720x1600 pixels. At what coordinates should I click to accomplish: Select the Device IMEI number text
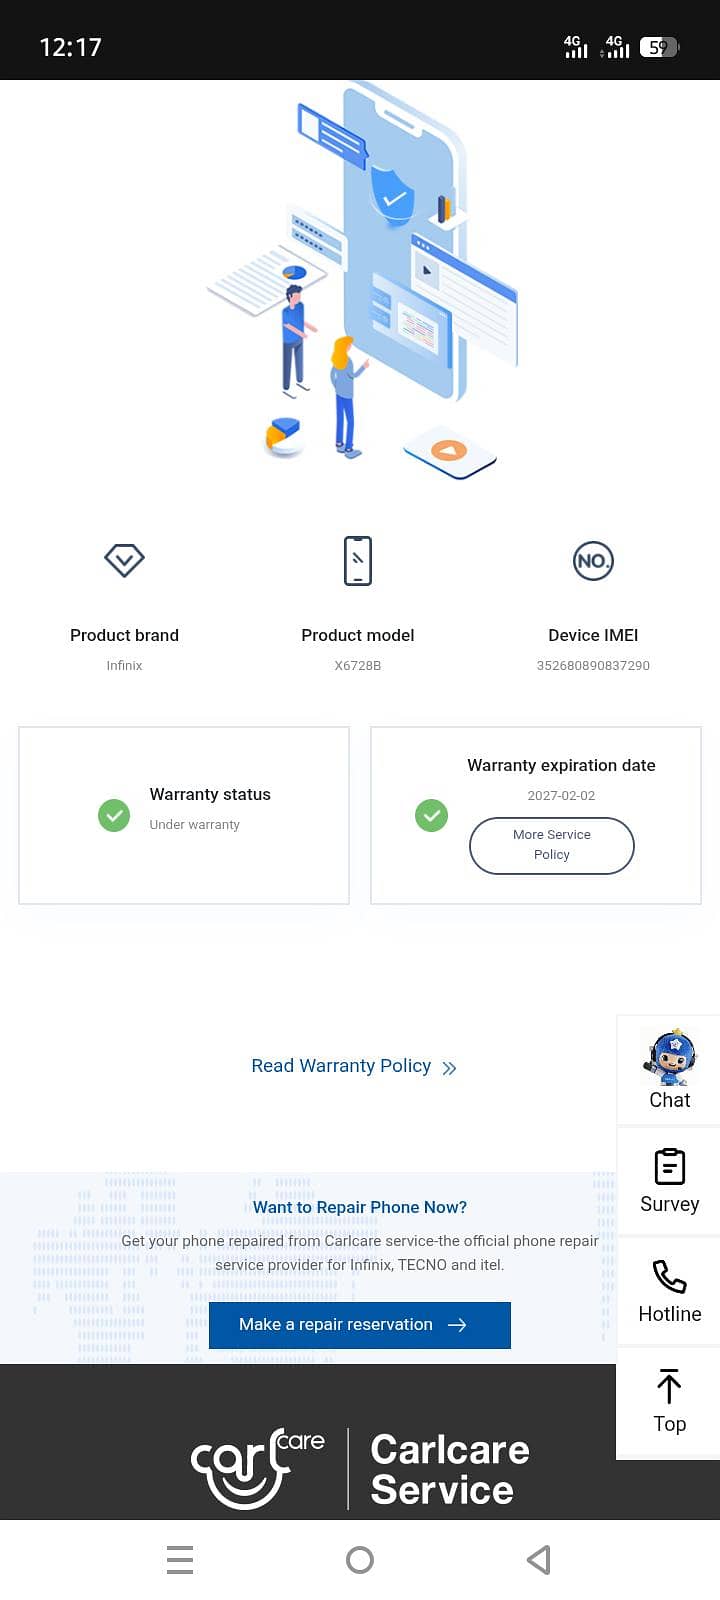(x=593, y=665)
